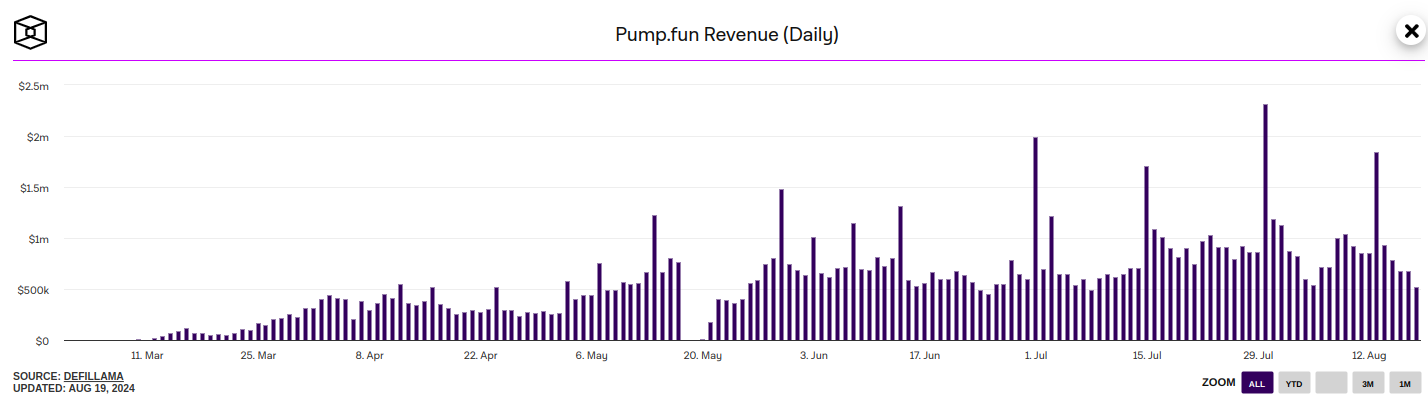Screen dimensions: 1428x402
Task: Click the 12. Aug date label
Action: [x=1369, y=355]
